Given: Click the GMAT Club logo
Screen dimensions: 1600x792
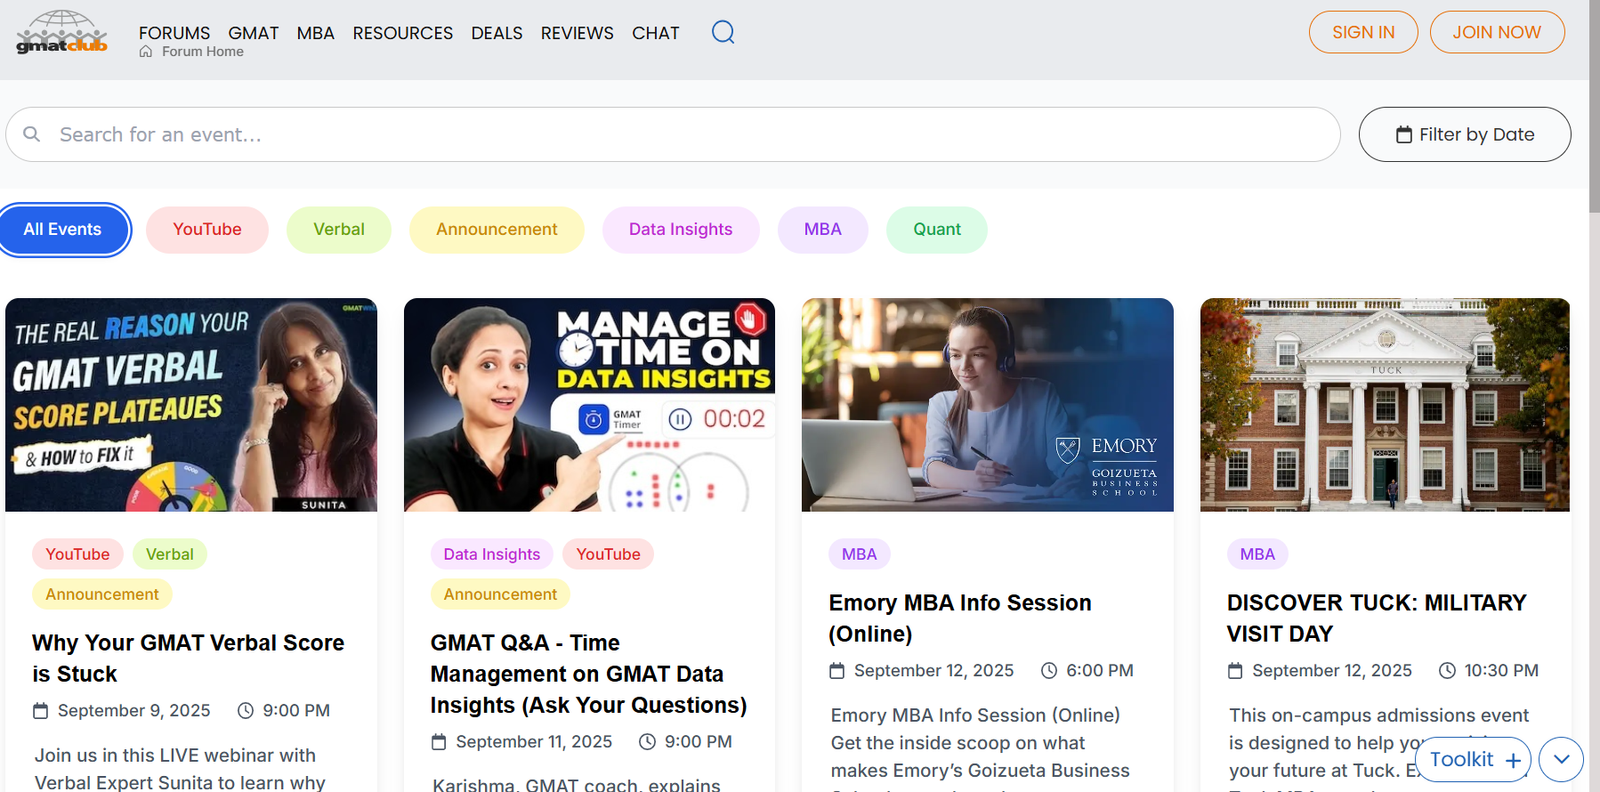Looking at the screenshot, I should pyautogui.click(x=62, y=33).
